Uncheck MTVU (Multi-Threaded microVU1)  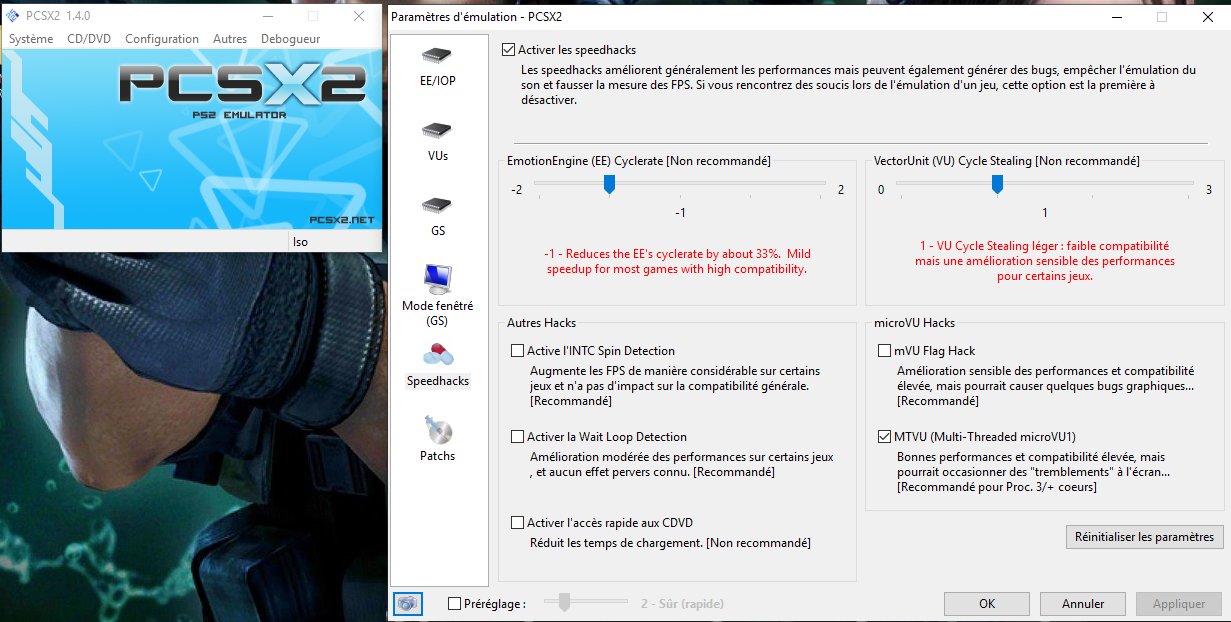884,437
